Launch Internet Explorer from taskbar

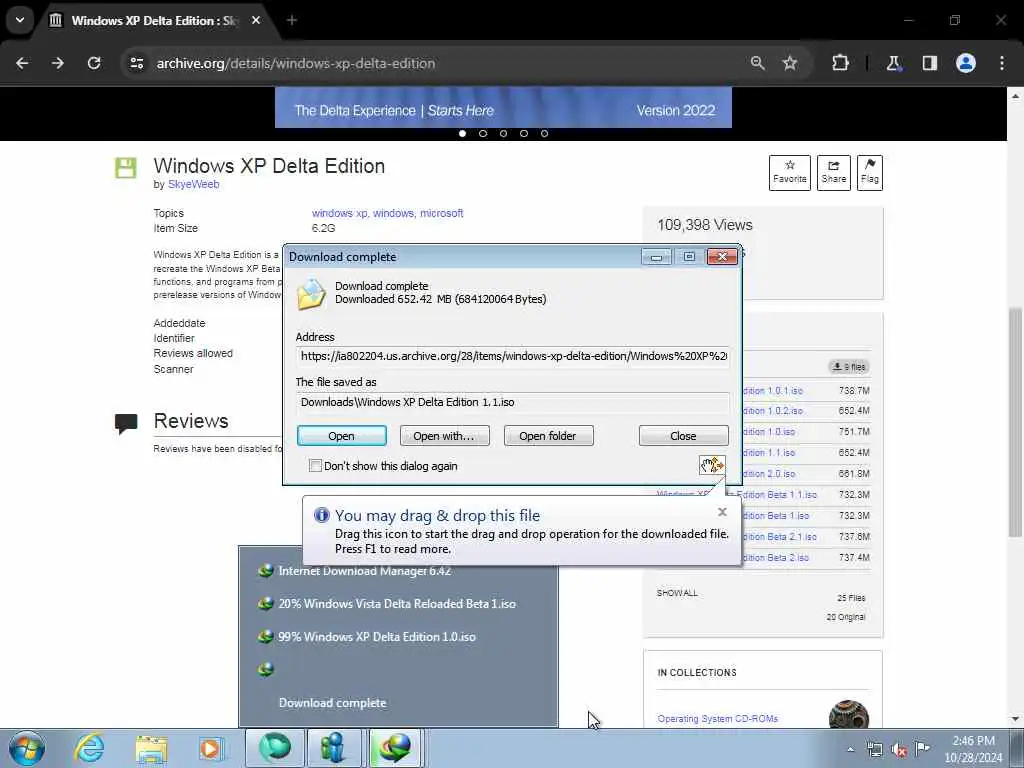[89, 748]
